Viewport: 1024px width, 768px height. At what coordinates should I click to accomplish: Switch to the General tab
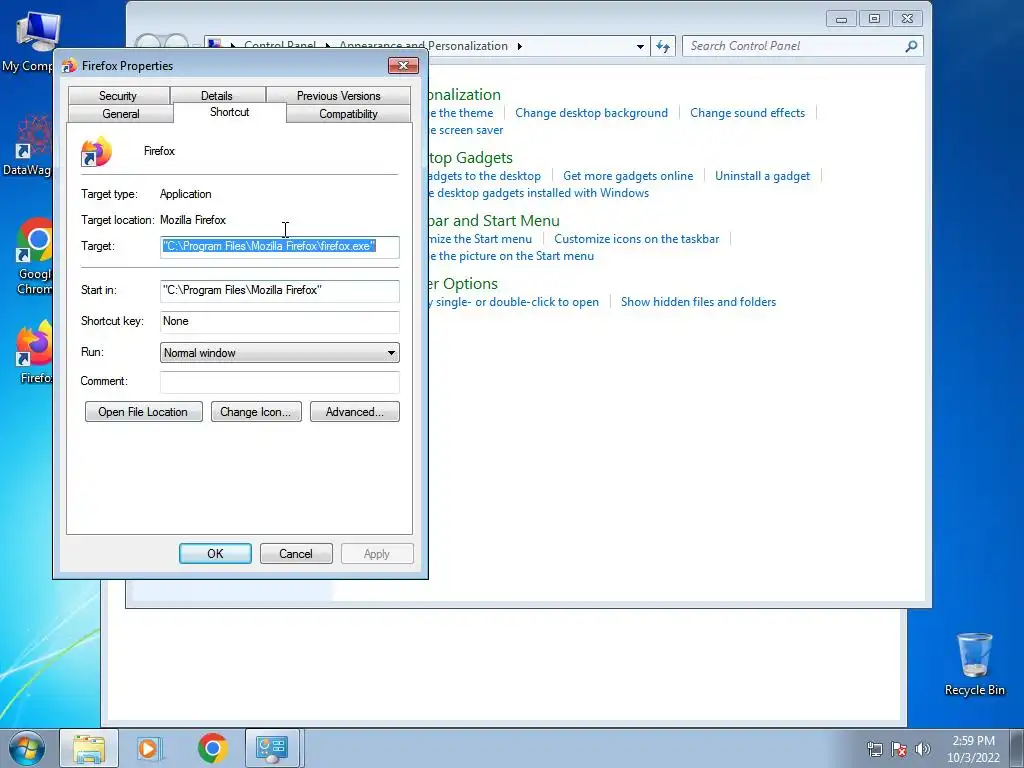(x=121, y=114)
